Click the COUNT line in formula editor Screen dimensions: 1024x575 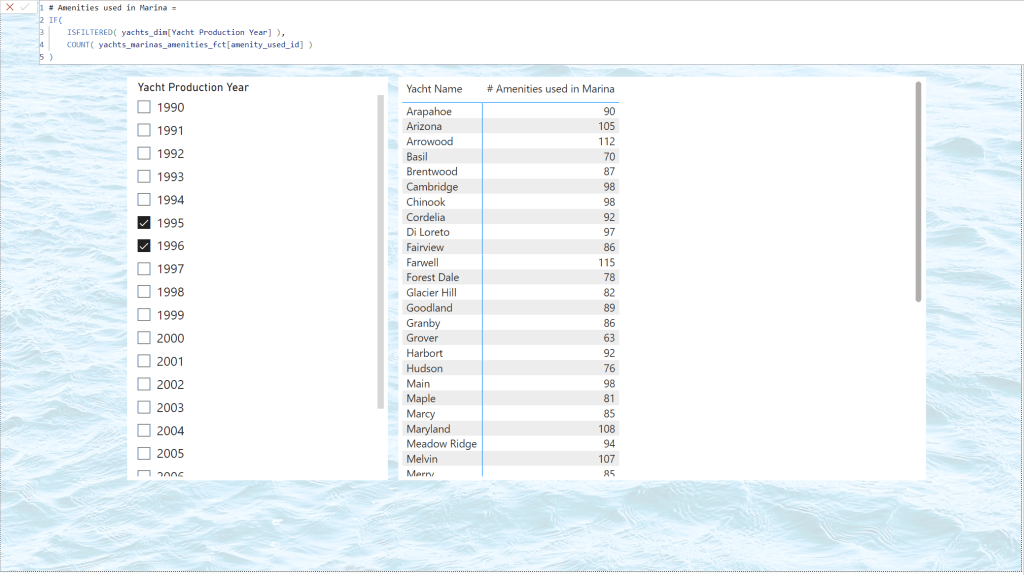[190, 44]
